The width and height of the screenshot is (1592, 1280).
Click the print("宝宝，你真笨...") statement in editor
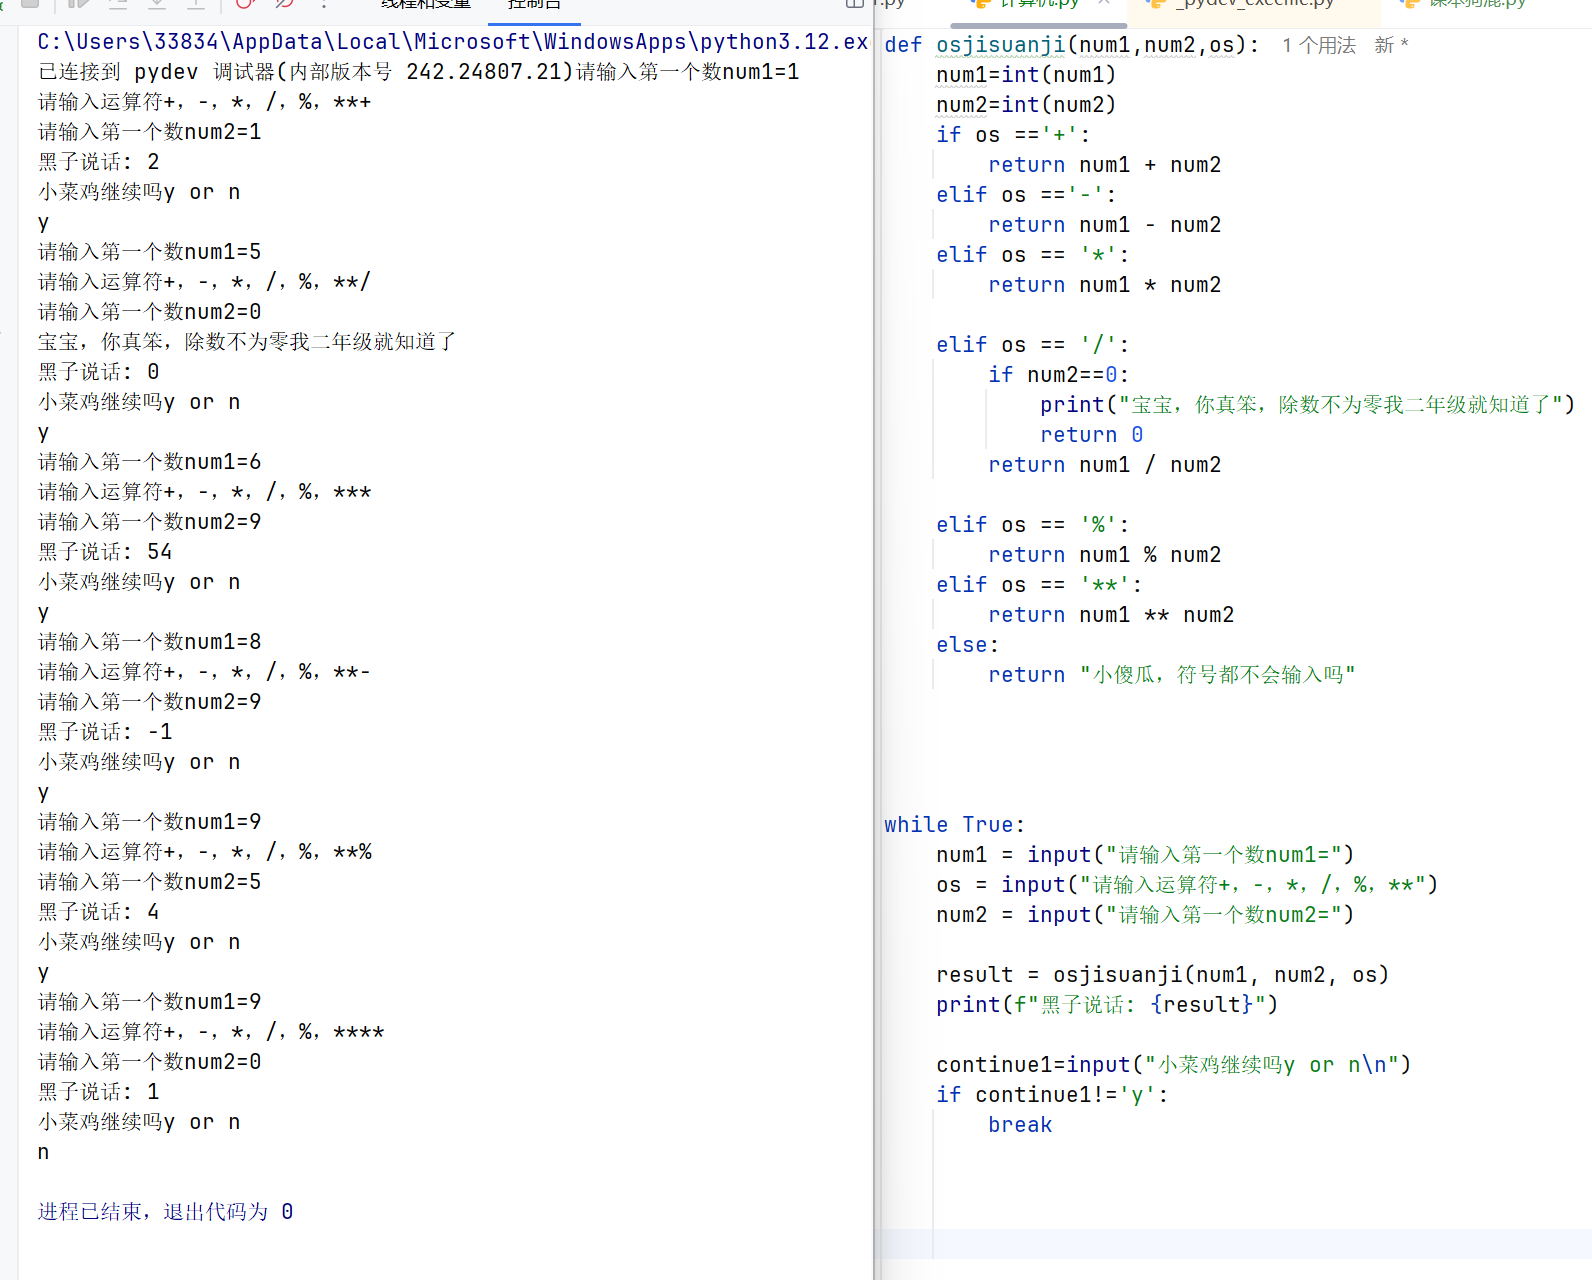point(1308,405)
